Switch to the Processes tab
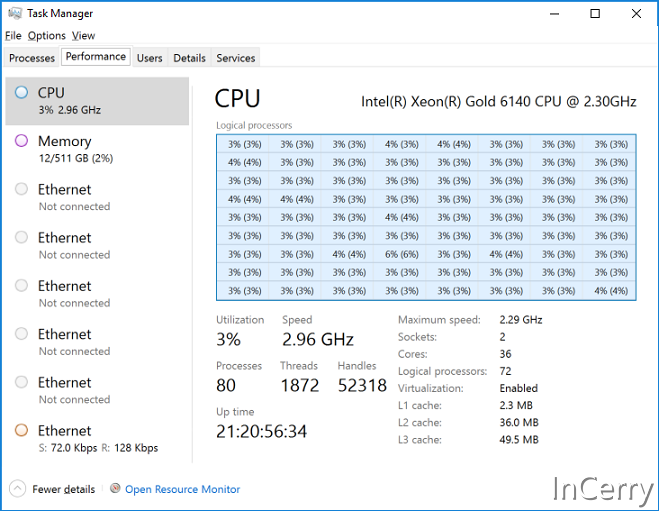Screen dimensions: 659x511 pos(32,58)
